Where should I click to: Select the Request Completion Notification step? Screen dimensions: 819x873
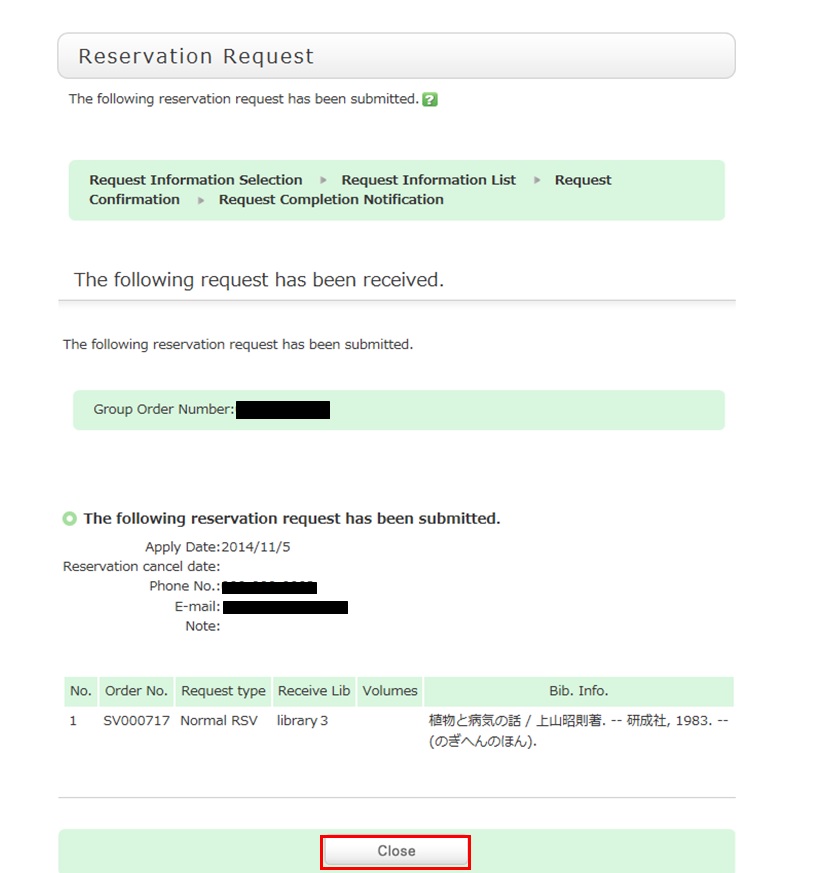point(331,199)
